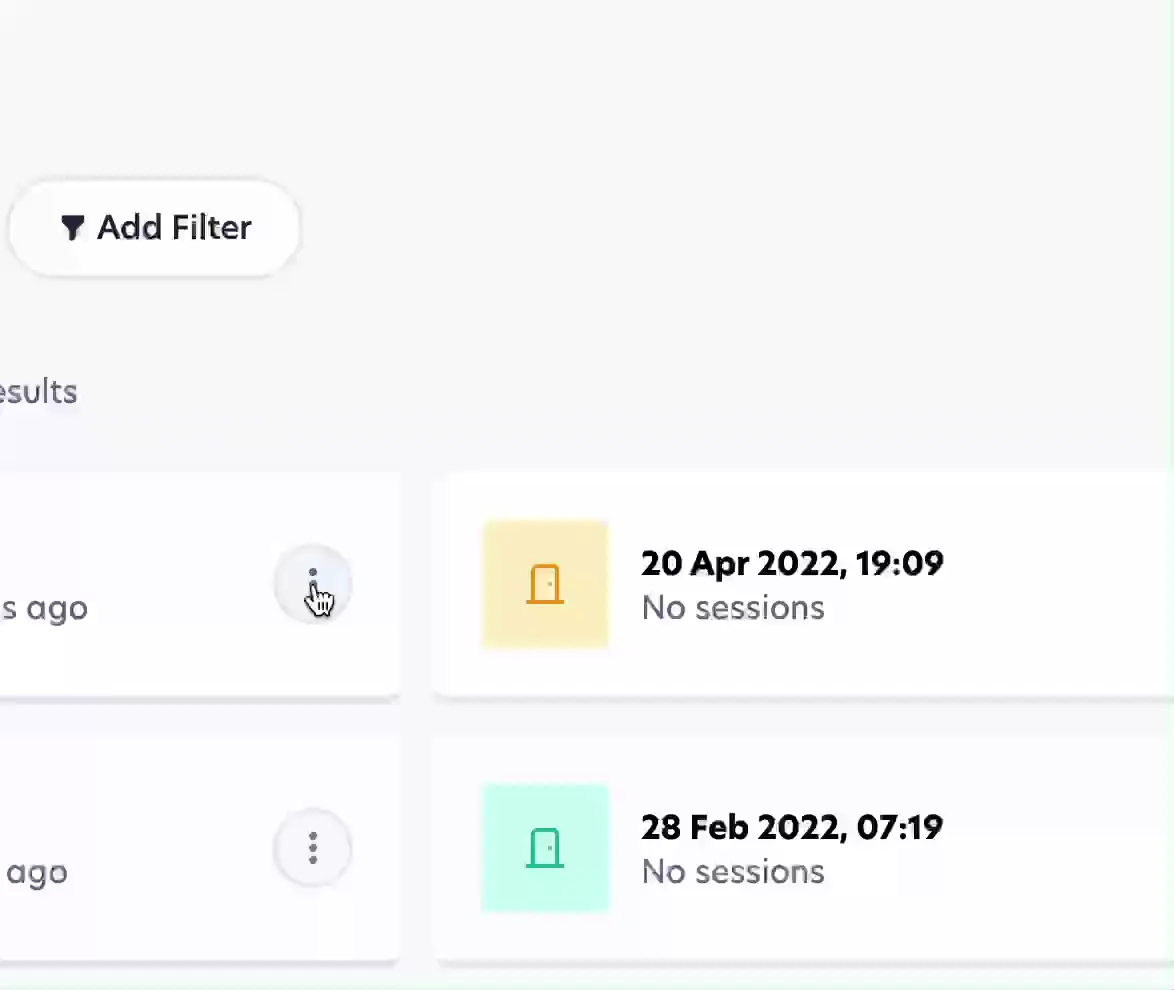Screen dimensions: 1174x990
Task: Open the three-dot menu in the top row
Action: coord(313,584)
